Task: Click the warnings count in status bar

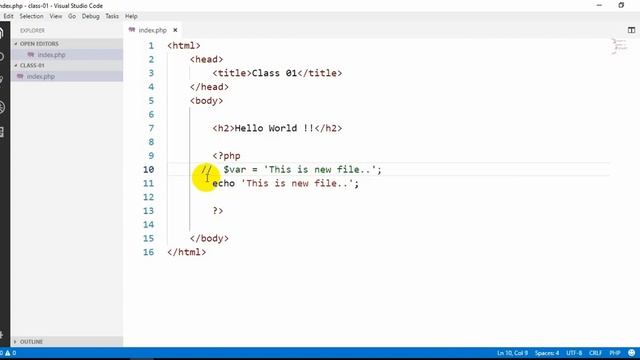Action: (x=11, y=353)
